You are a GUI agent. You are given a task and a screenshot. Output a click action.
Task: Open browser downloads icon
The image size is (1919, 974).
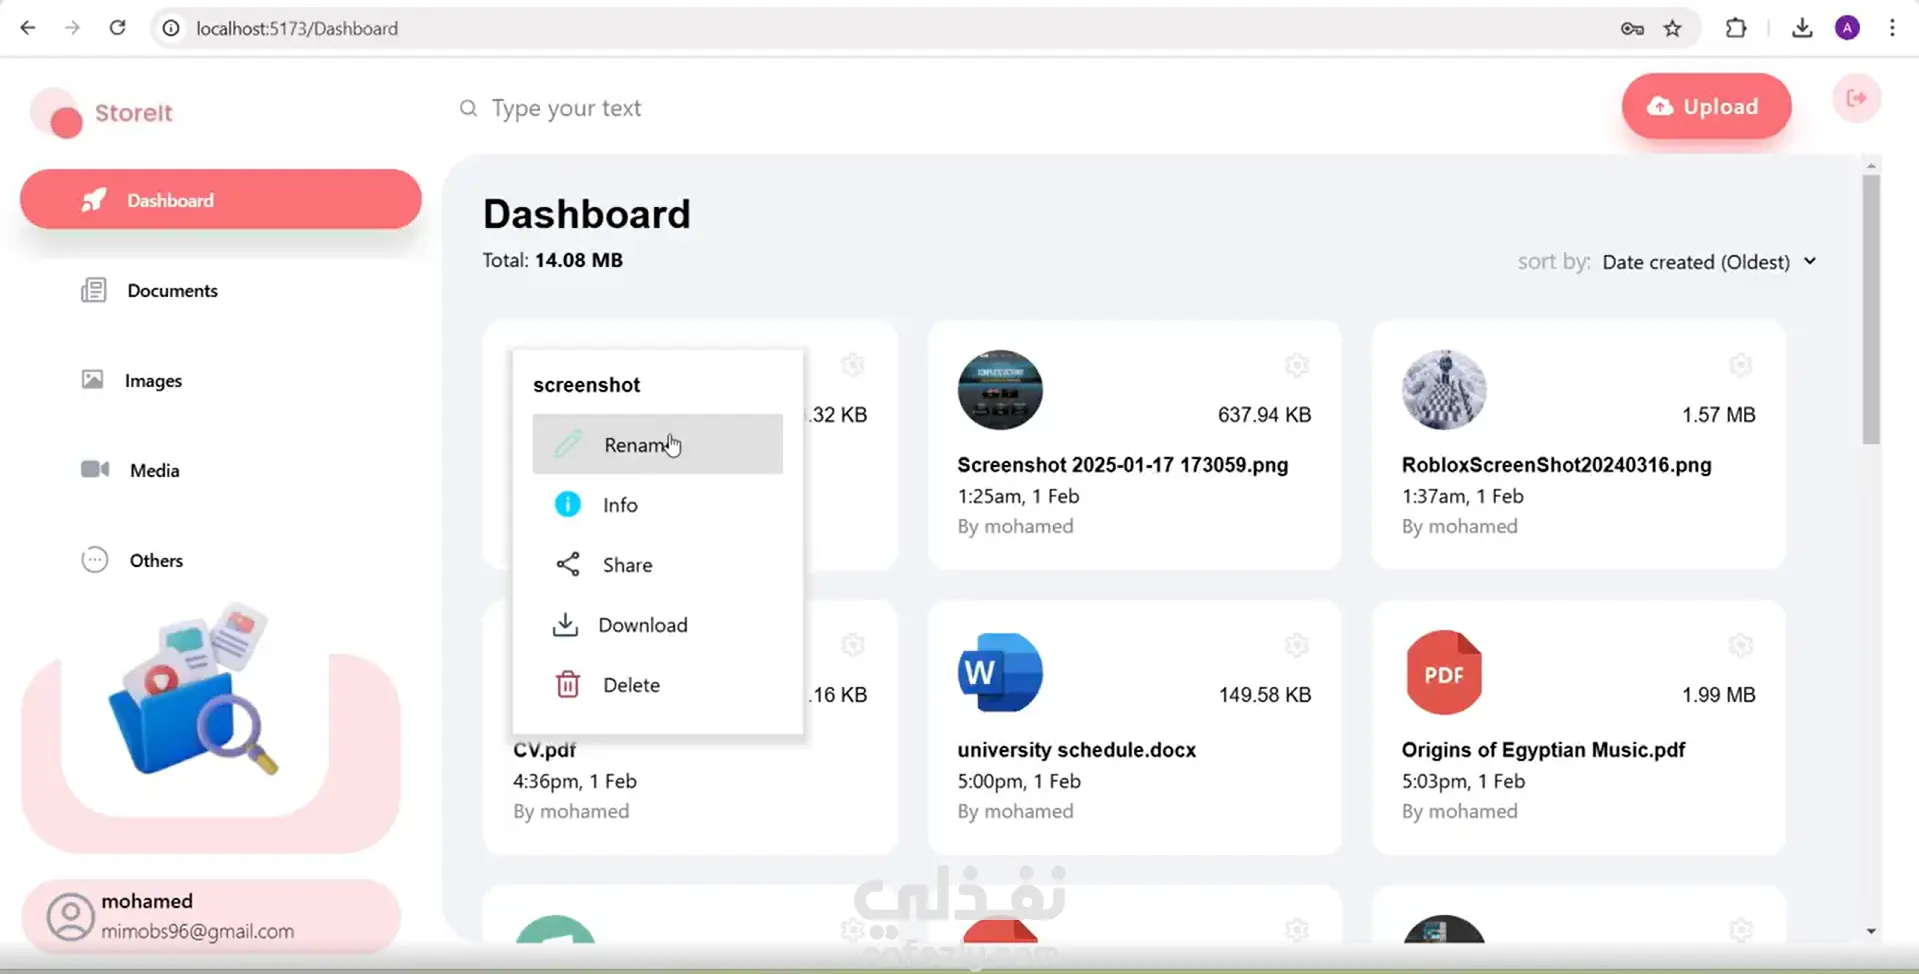(x=1802, y=28)
